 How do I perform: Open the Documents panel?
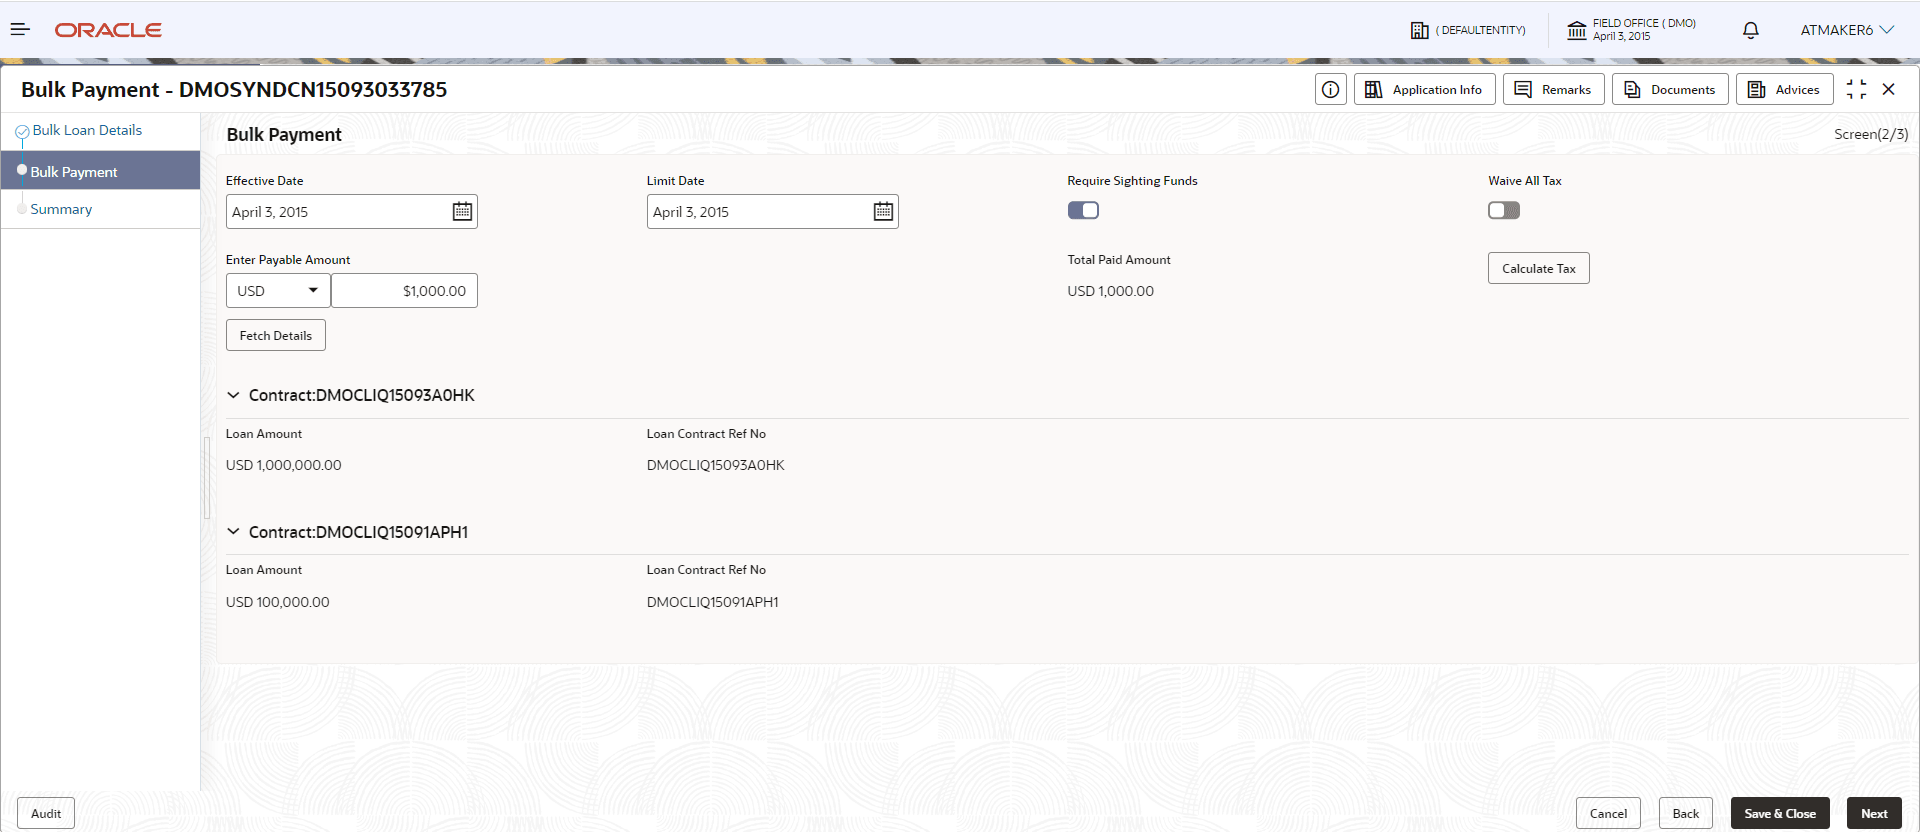[1670, 89]
